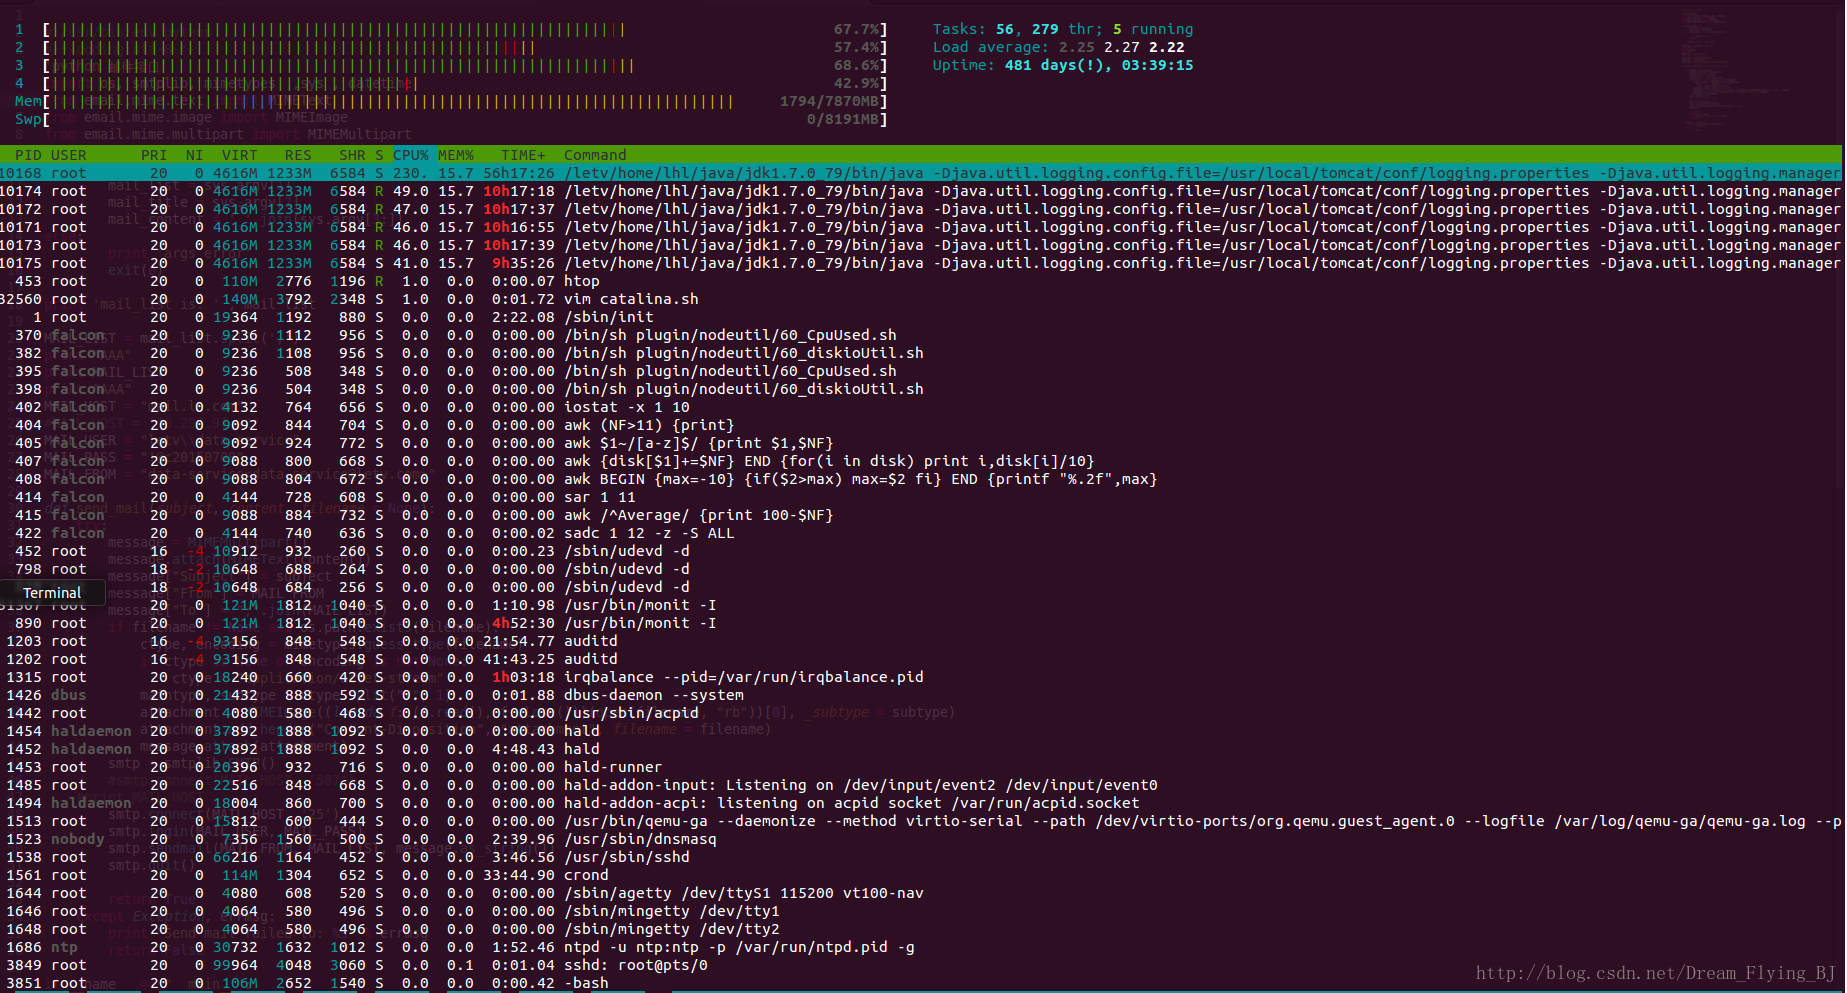Select the /usr/bin/monit row with PID 890
Screen dimensions: 1847x993
[x=921, y=623]
